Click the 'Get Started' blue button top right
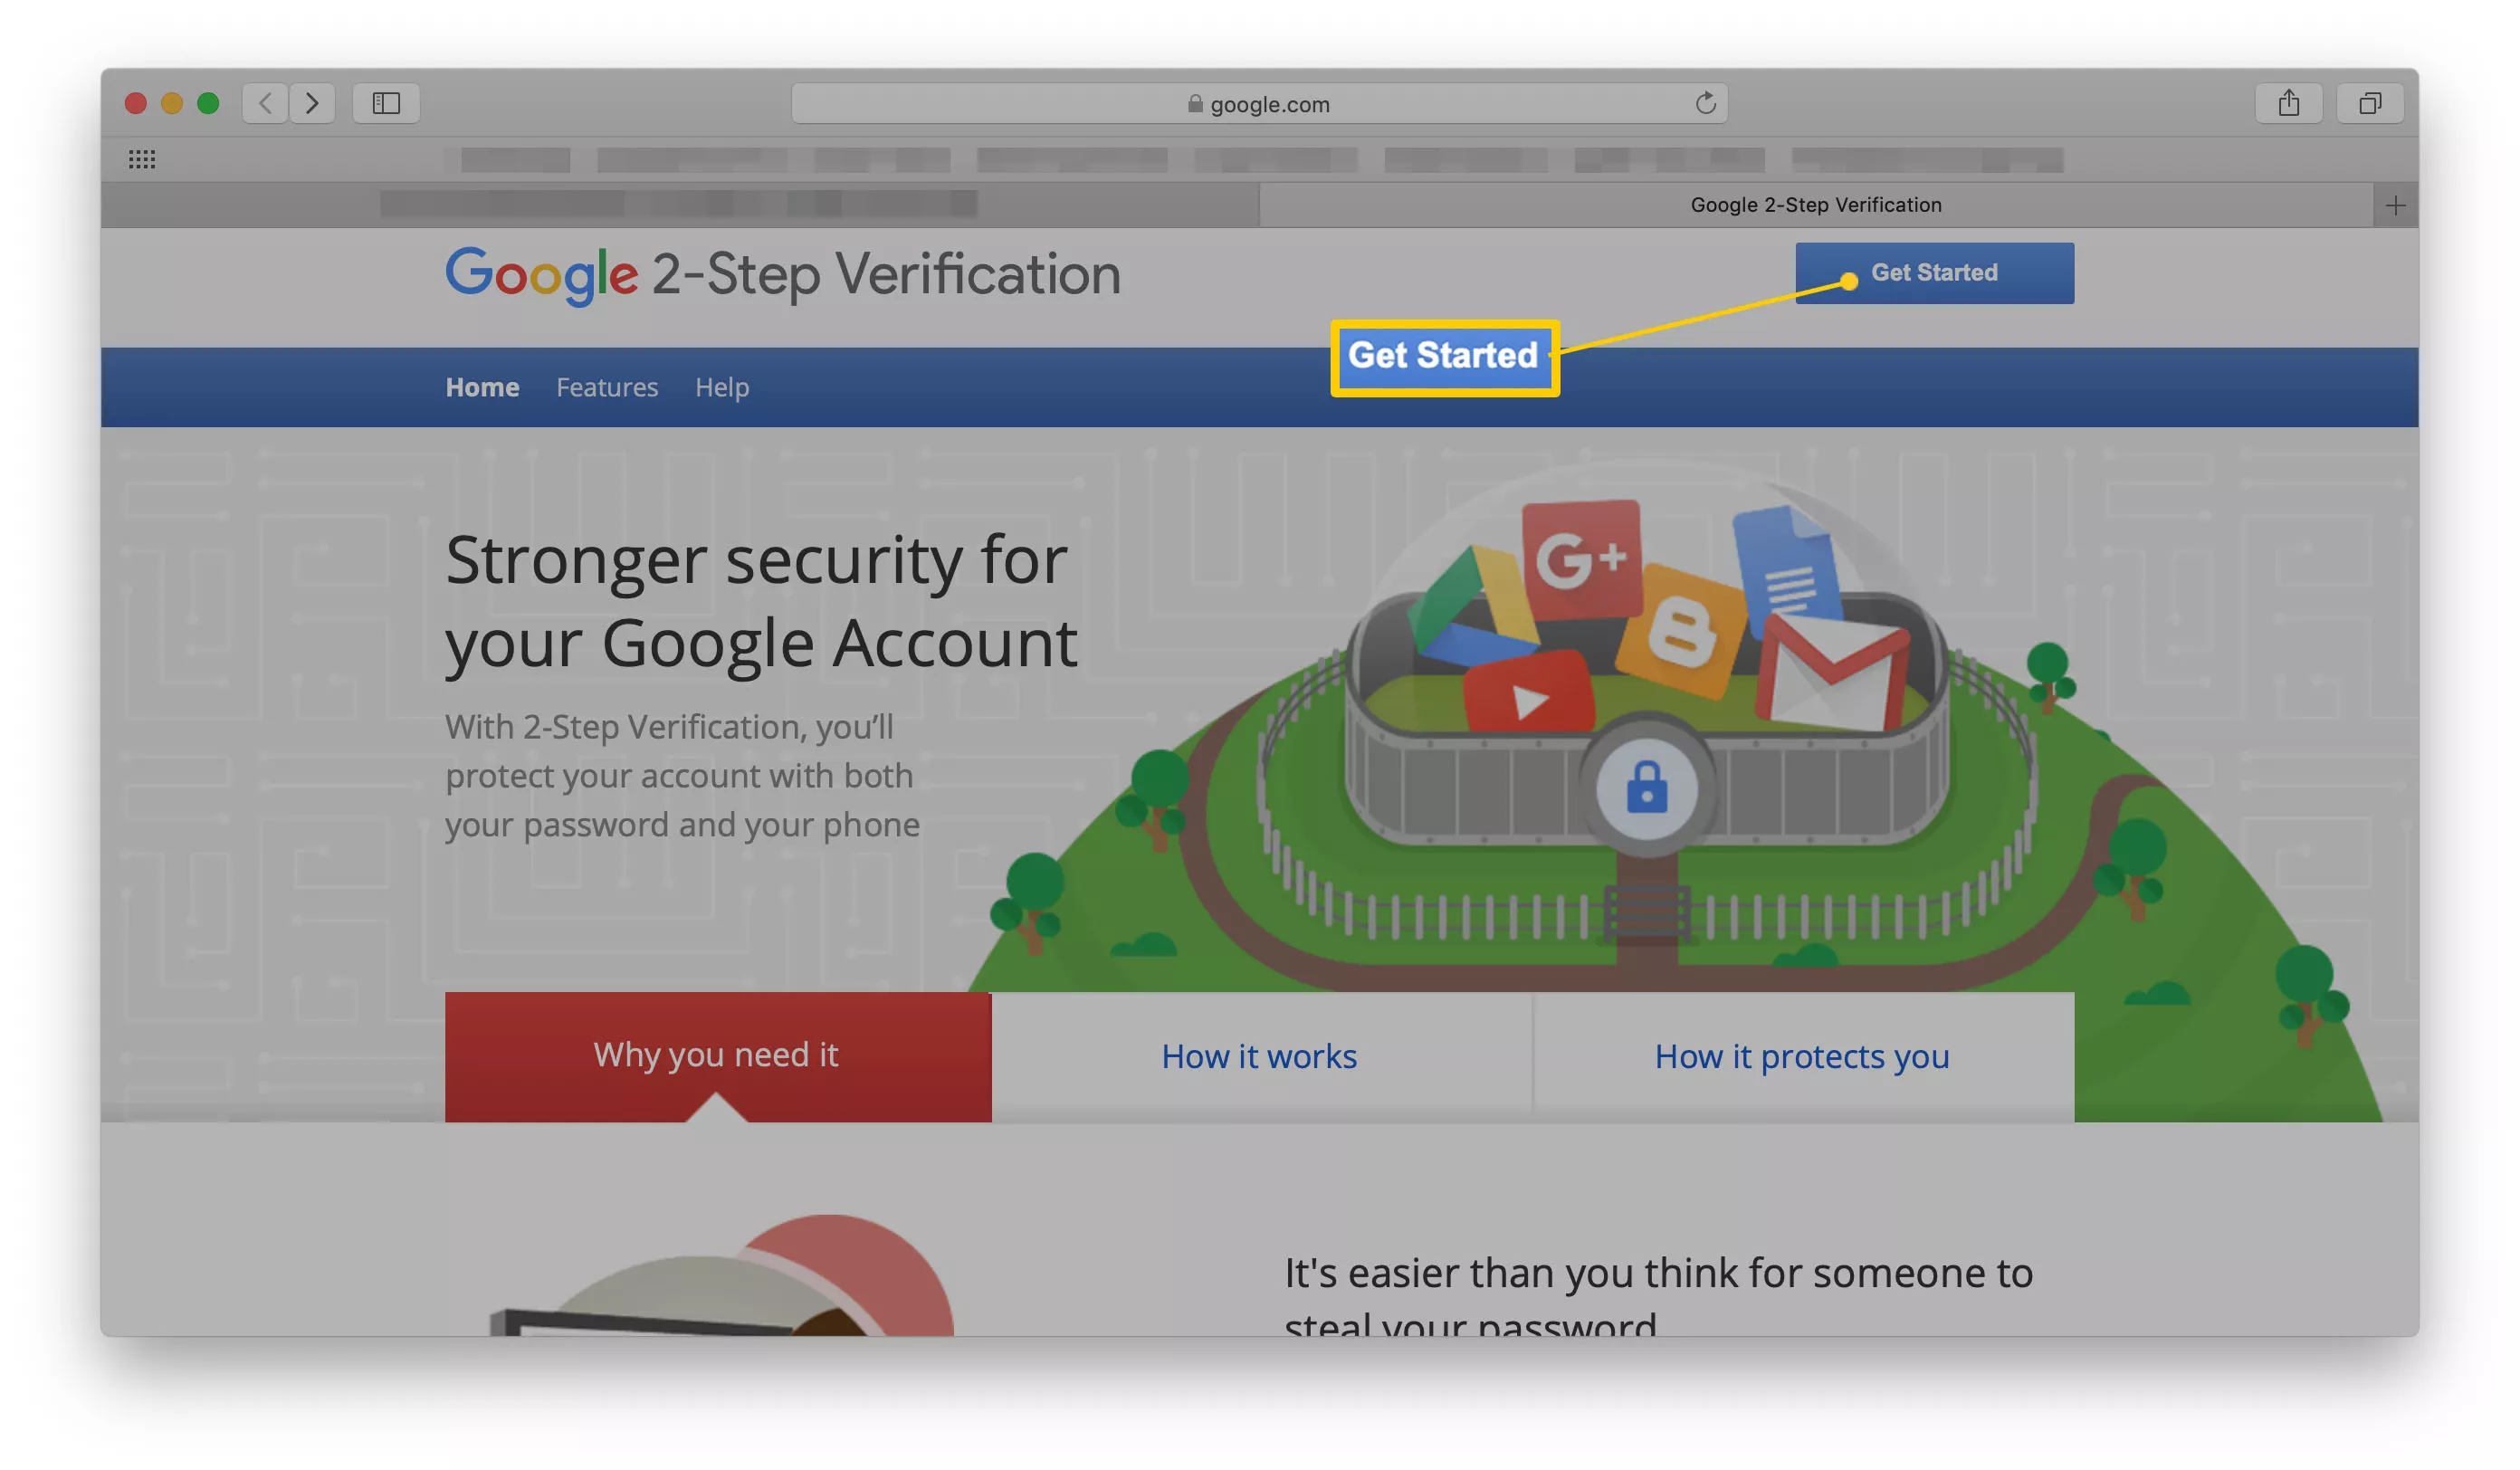 point(1933,272)
